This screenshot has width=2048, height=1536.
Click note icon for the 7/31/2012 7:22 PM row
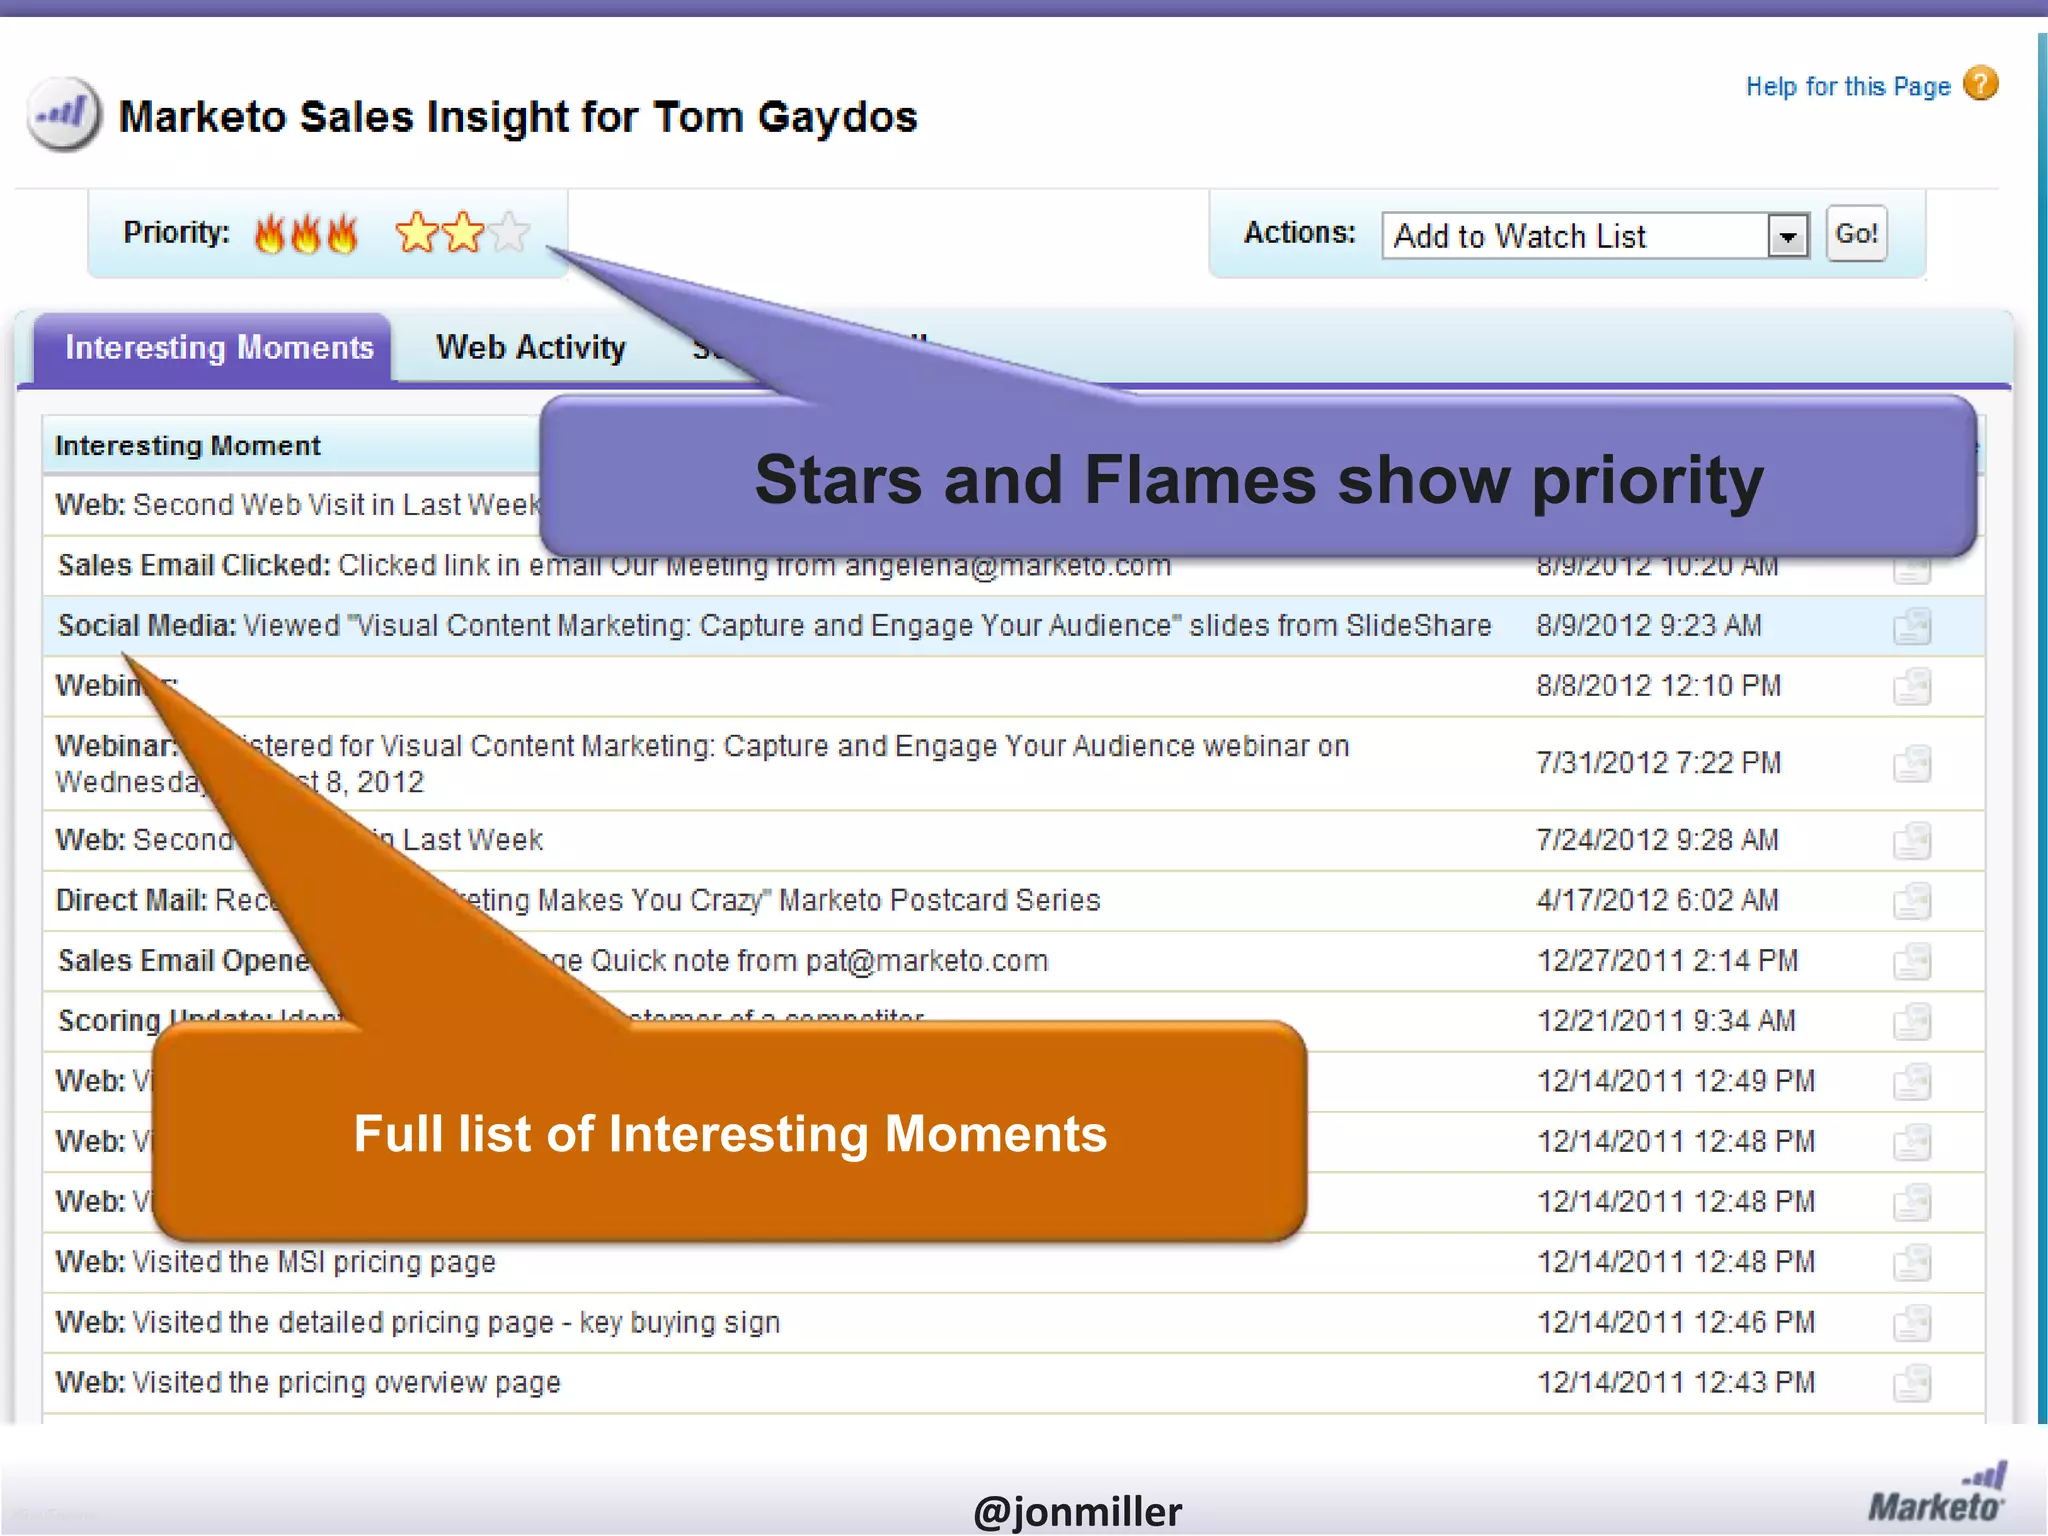tap(1912, 764)
